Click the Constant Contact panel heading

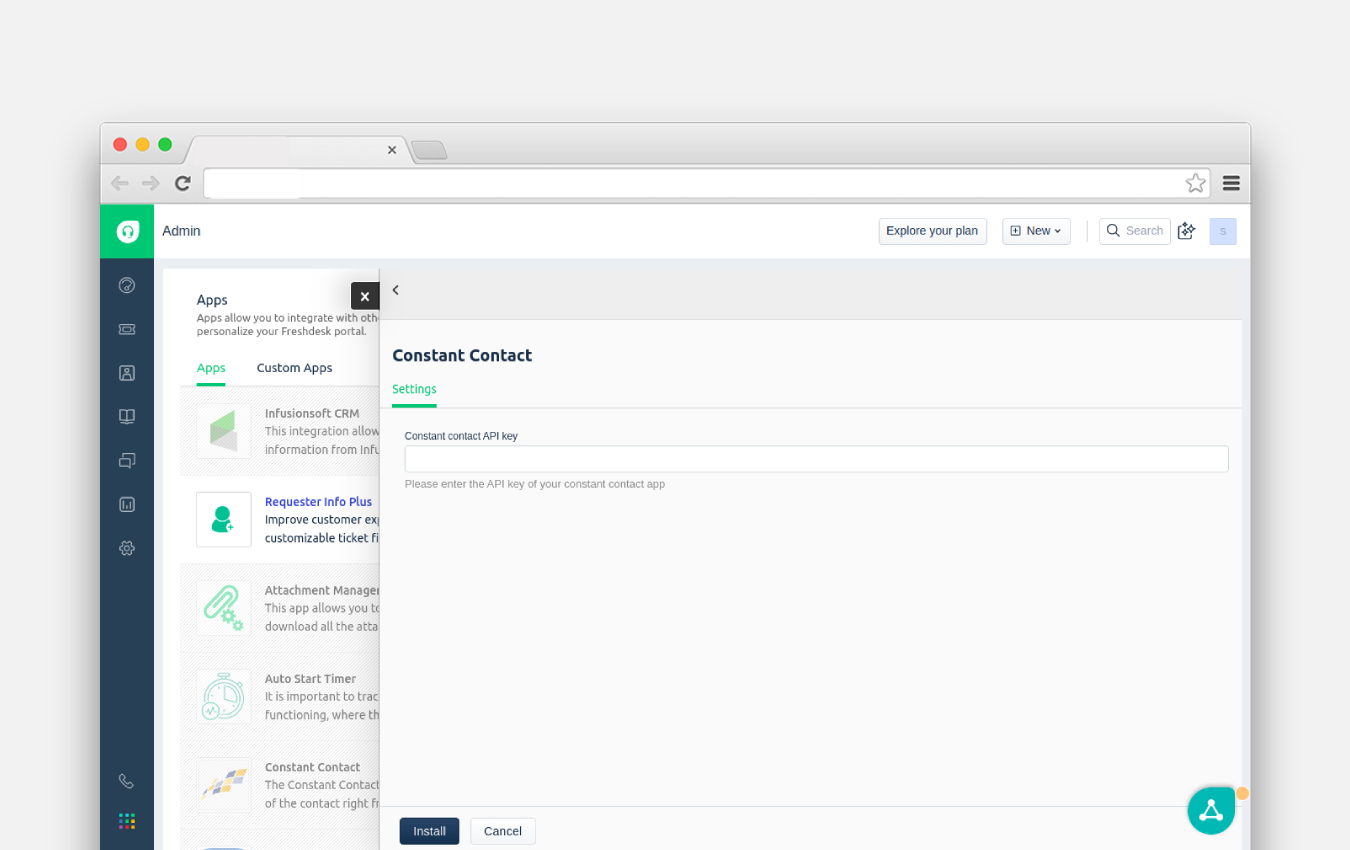pyautogui.click(x=462, y=355)
